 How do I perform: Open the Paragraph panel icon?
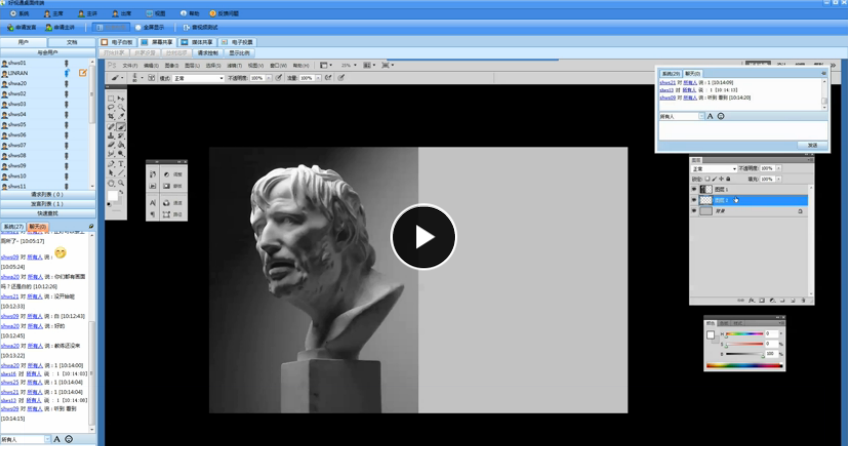[x=153, y=214]
